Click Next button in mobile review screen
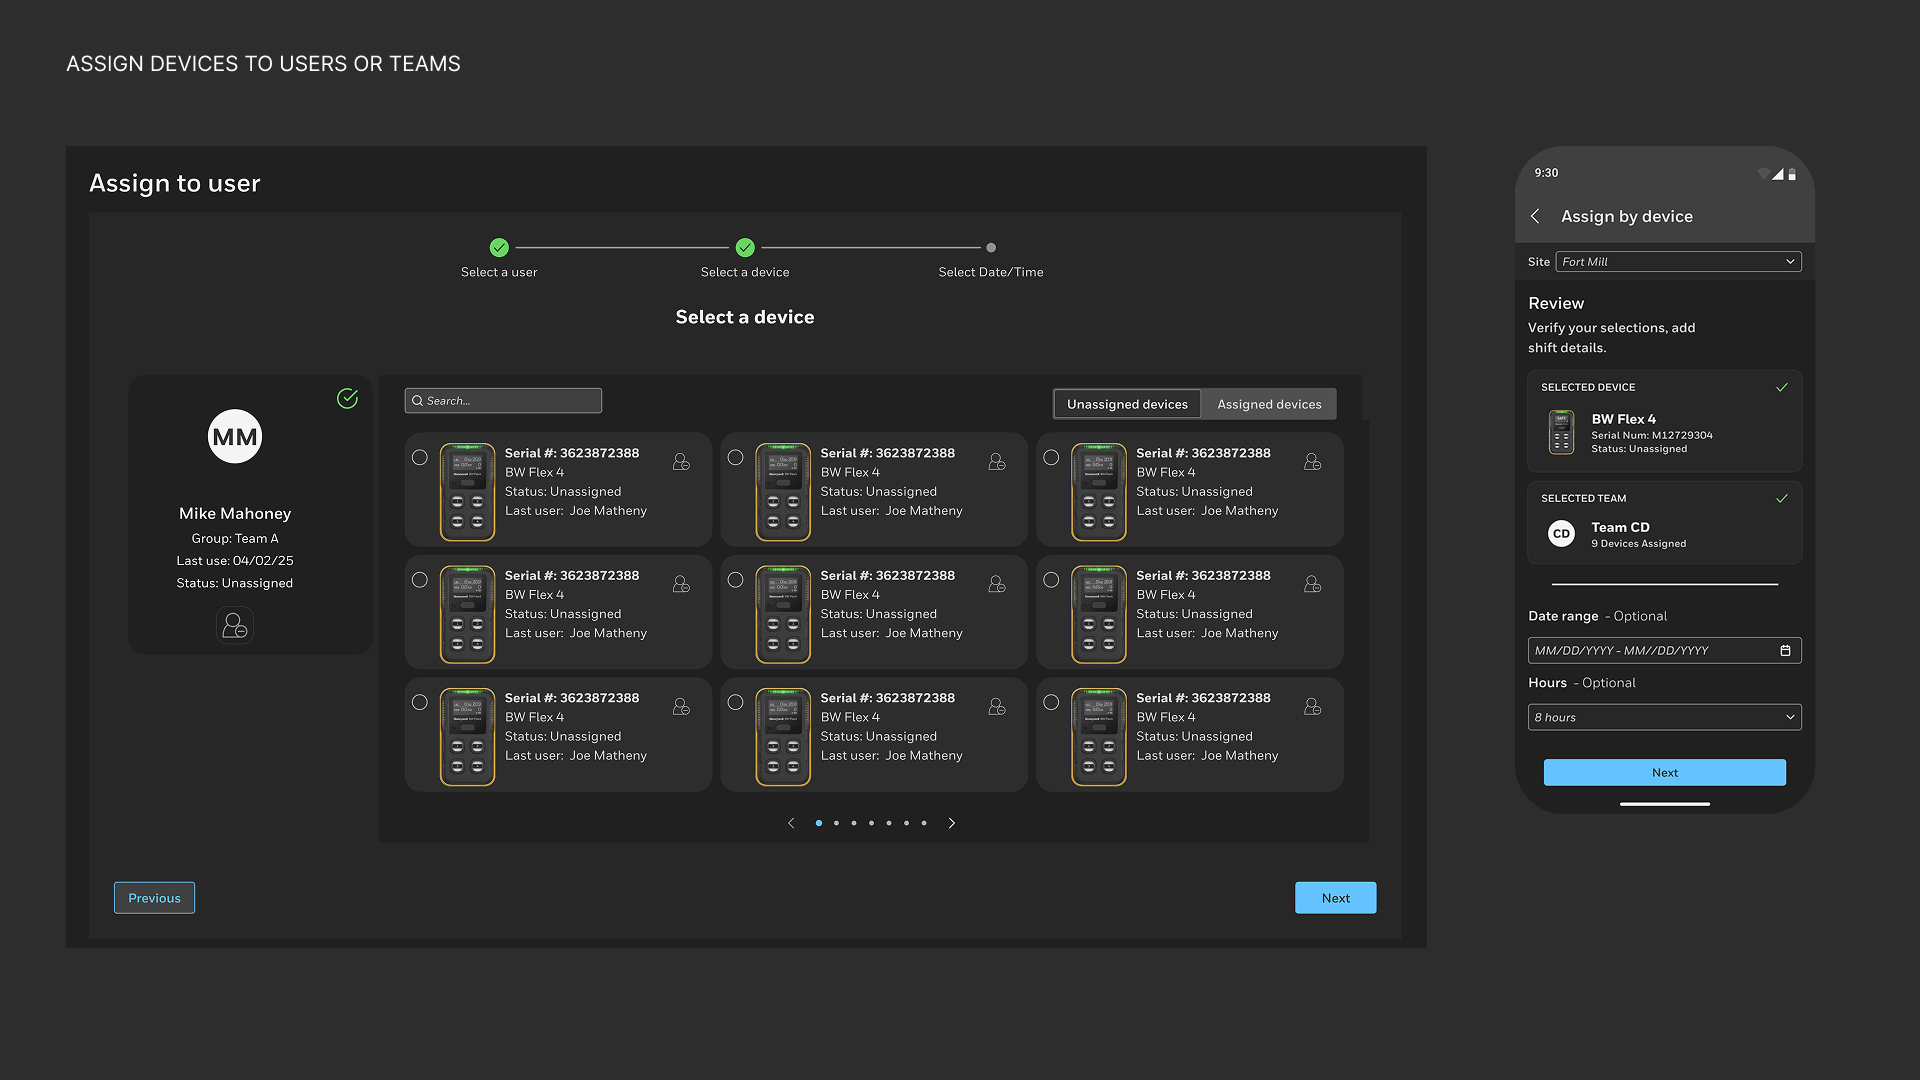This screenshot has width=1920, height=1080. tap(1664, 772)
